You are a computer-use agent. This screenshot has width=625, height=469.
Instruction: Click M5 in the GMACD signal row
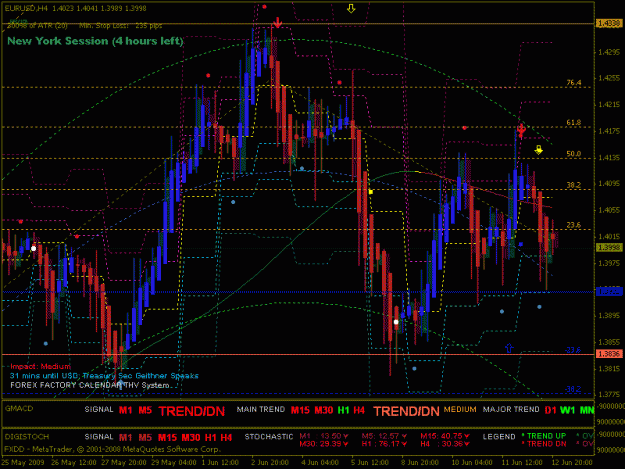[145, 410]
